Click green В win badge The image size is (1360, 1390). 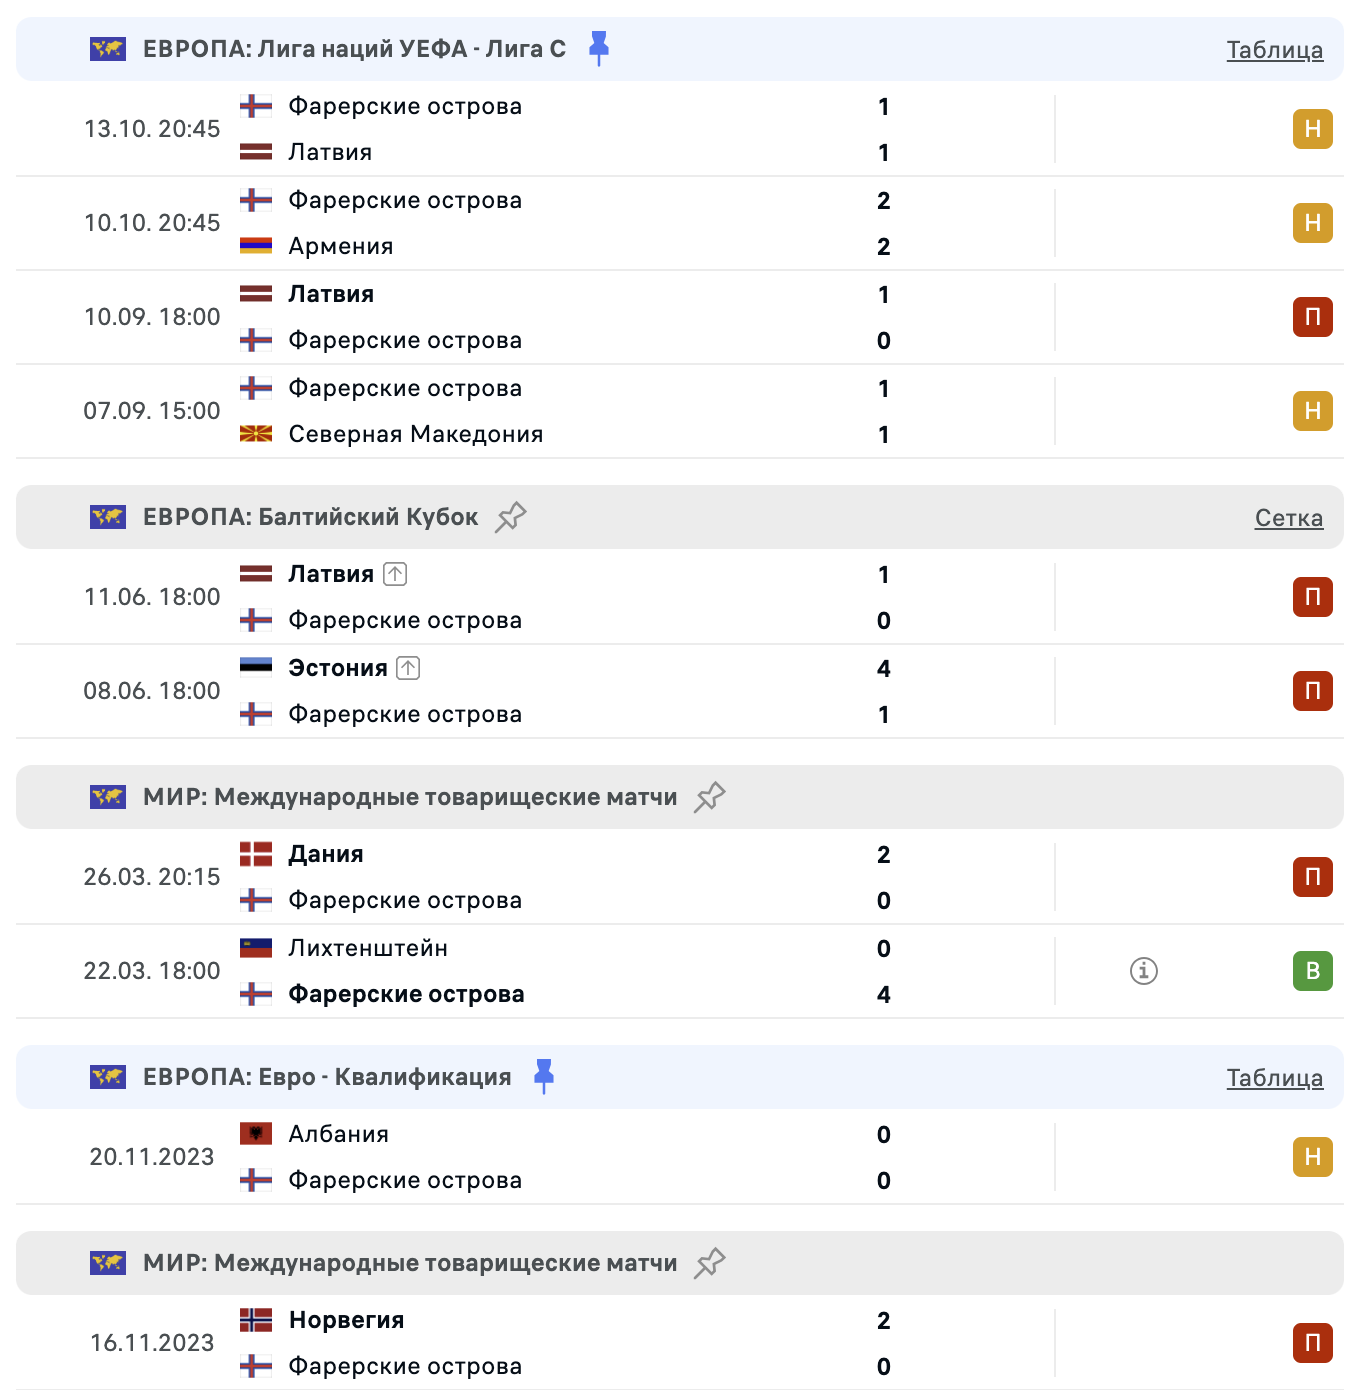(1312, 971)
